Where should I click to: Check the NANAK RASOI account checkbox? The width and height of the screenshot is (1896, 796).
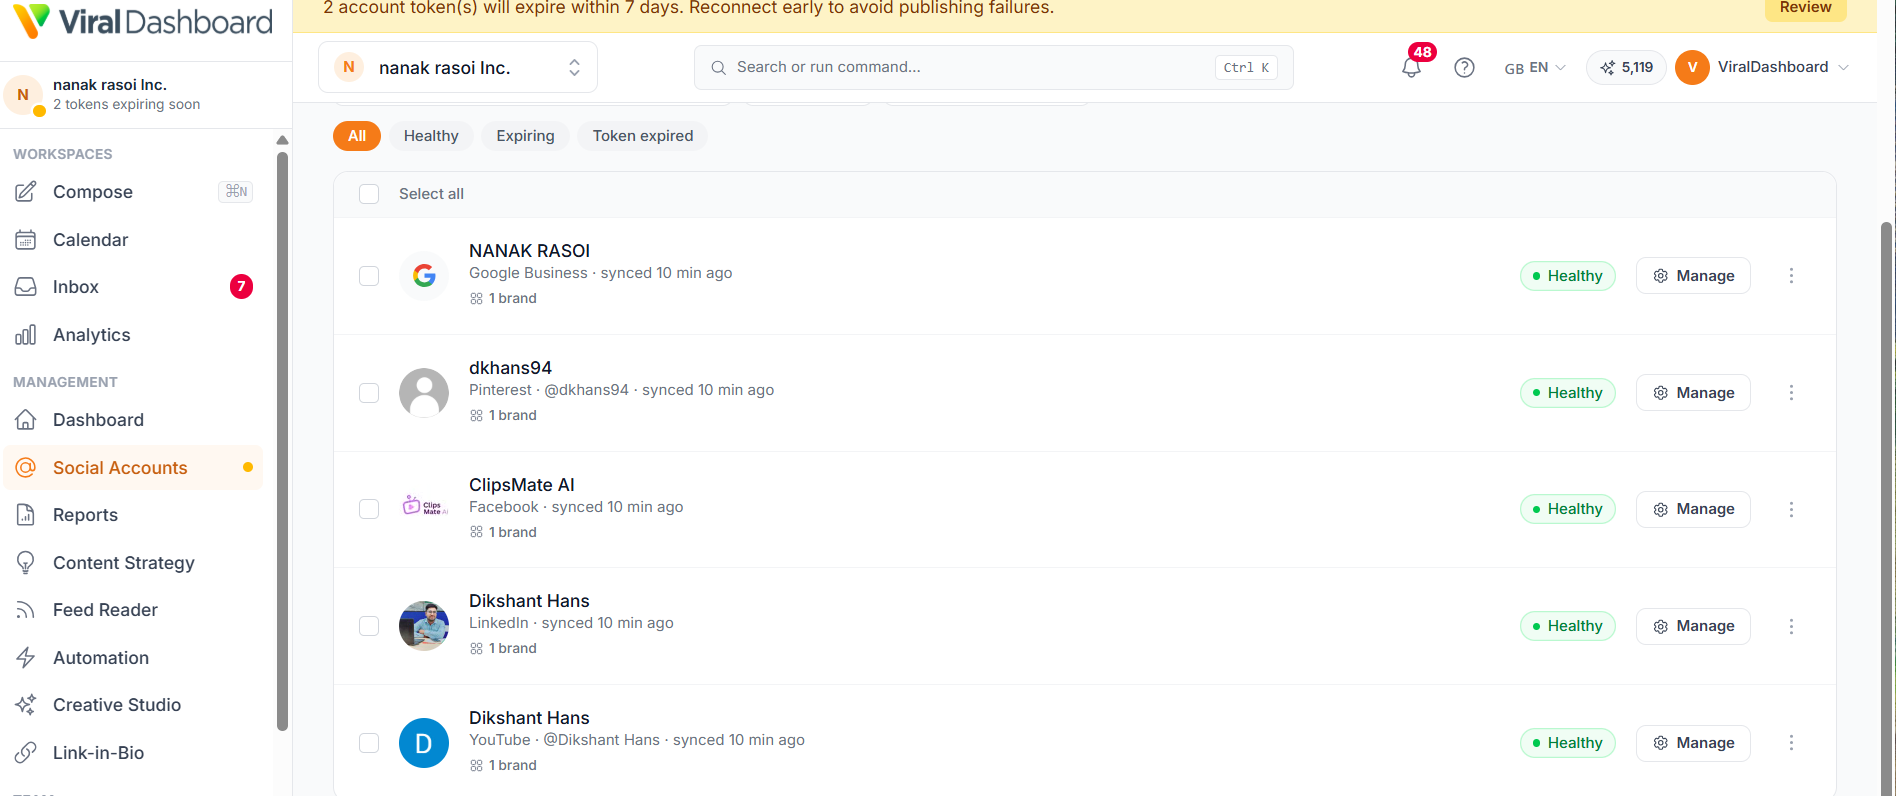pos(369,276)
